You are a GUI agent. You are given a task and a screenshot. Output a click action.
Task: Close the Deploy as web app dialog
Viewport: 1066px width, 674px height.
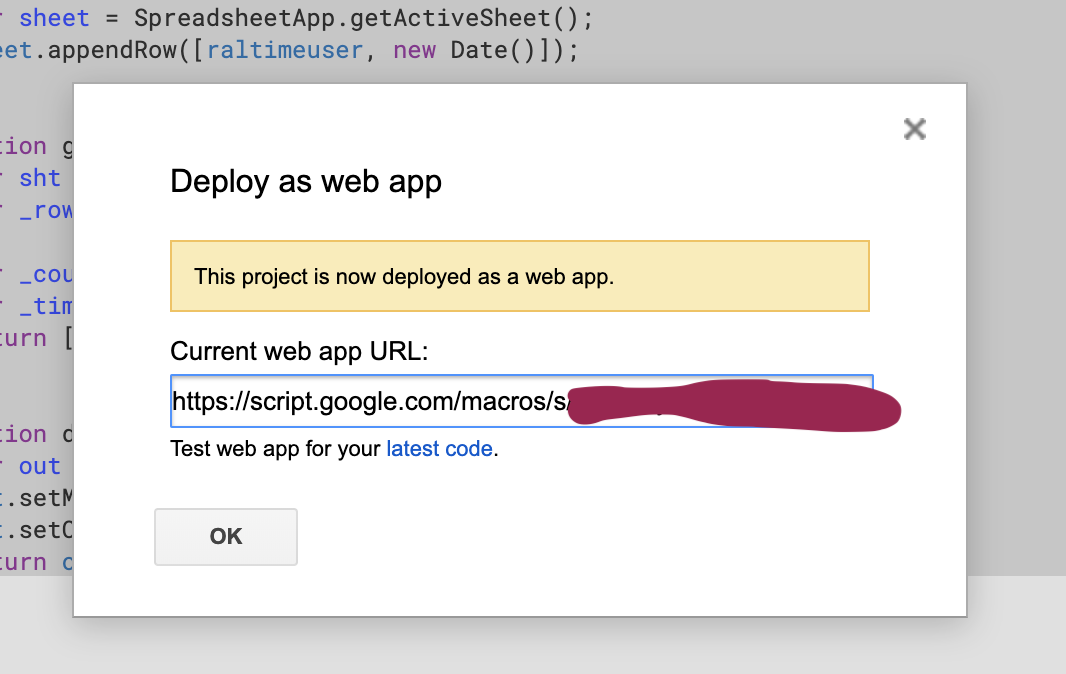coord(914,129)
